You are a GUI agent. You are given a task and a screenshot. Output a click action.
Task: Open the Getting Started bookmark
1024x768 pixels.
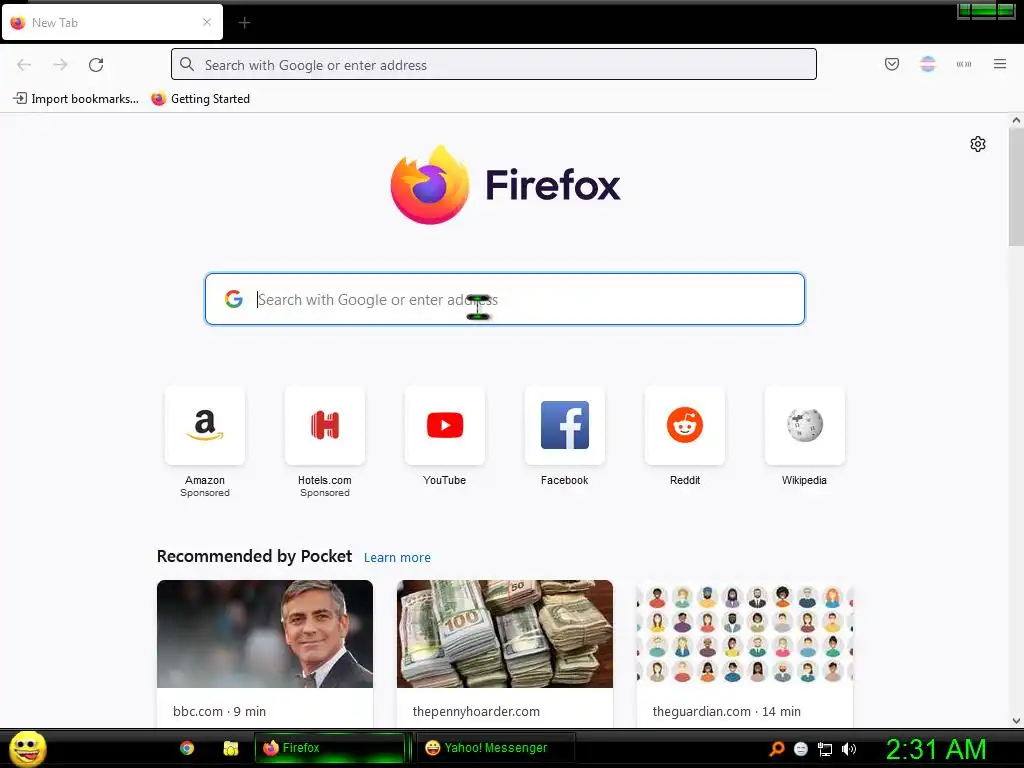200,99
